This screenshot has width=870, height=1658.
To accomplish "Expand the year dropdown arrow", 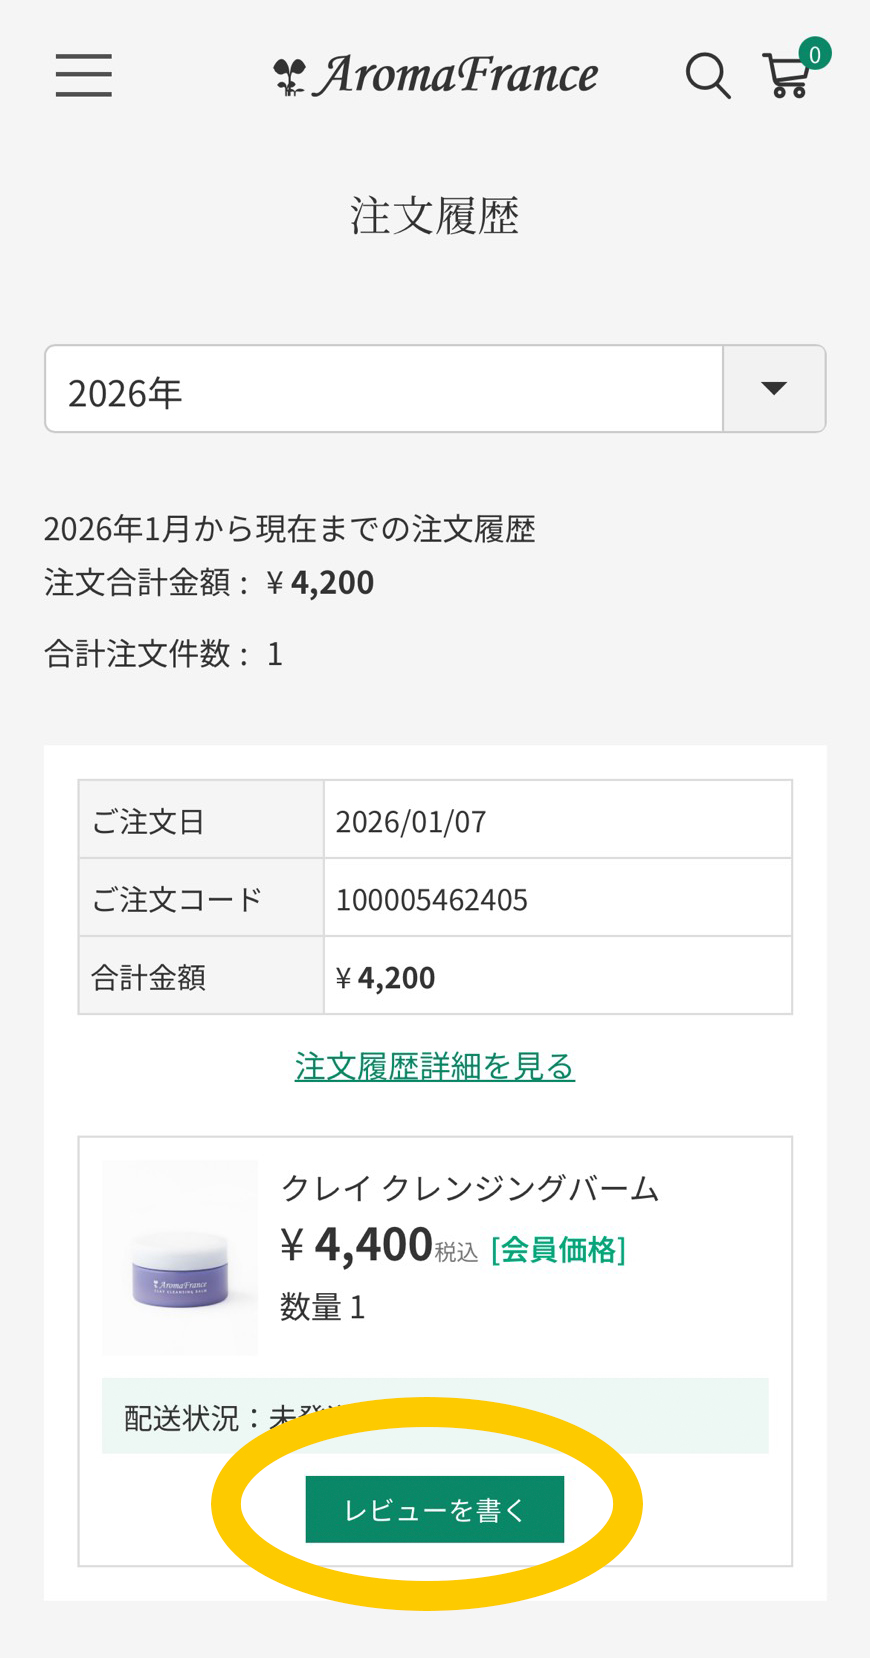I will pyautogui.click(x=774, y=389).
